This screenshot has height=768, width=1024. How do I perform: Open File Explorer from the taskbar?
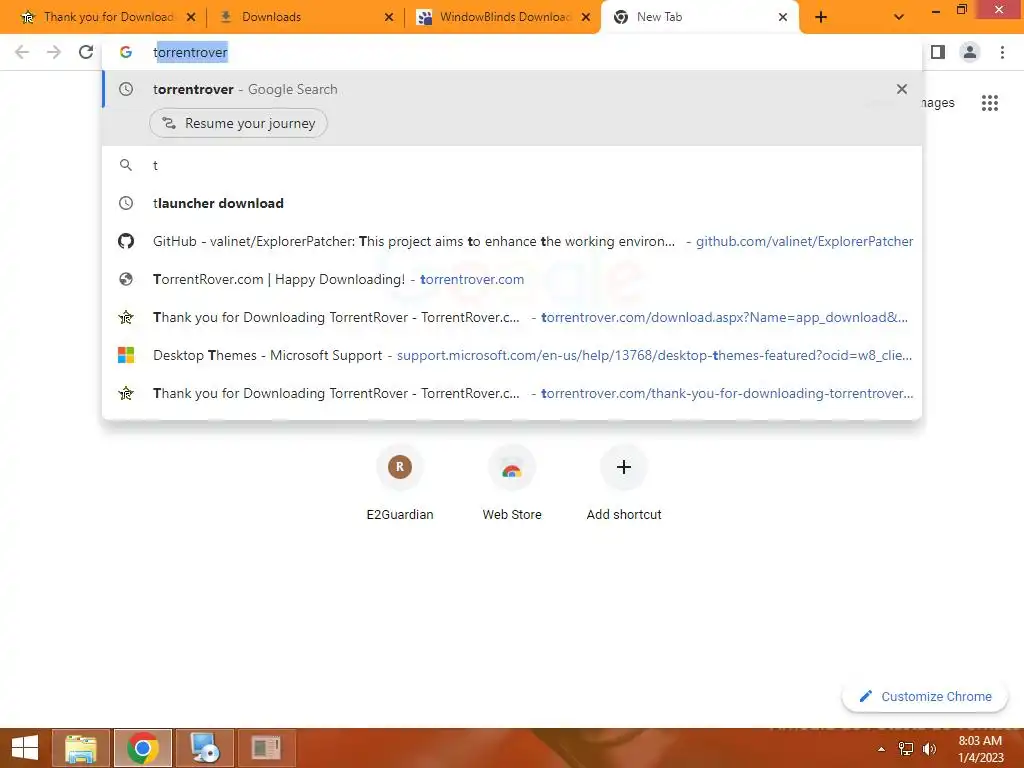(x=81, y=748)
